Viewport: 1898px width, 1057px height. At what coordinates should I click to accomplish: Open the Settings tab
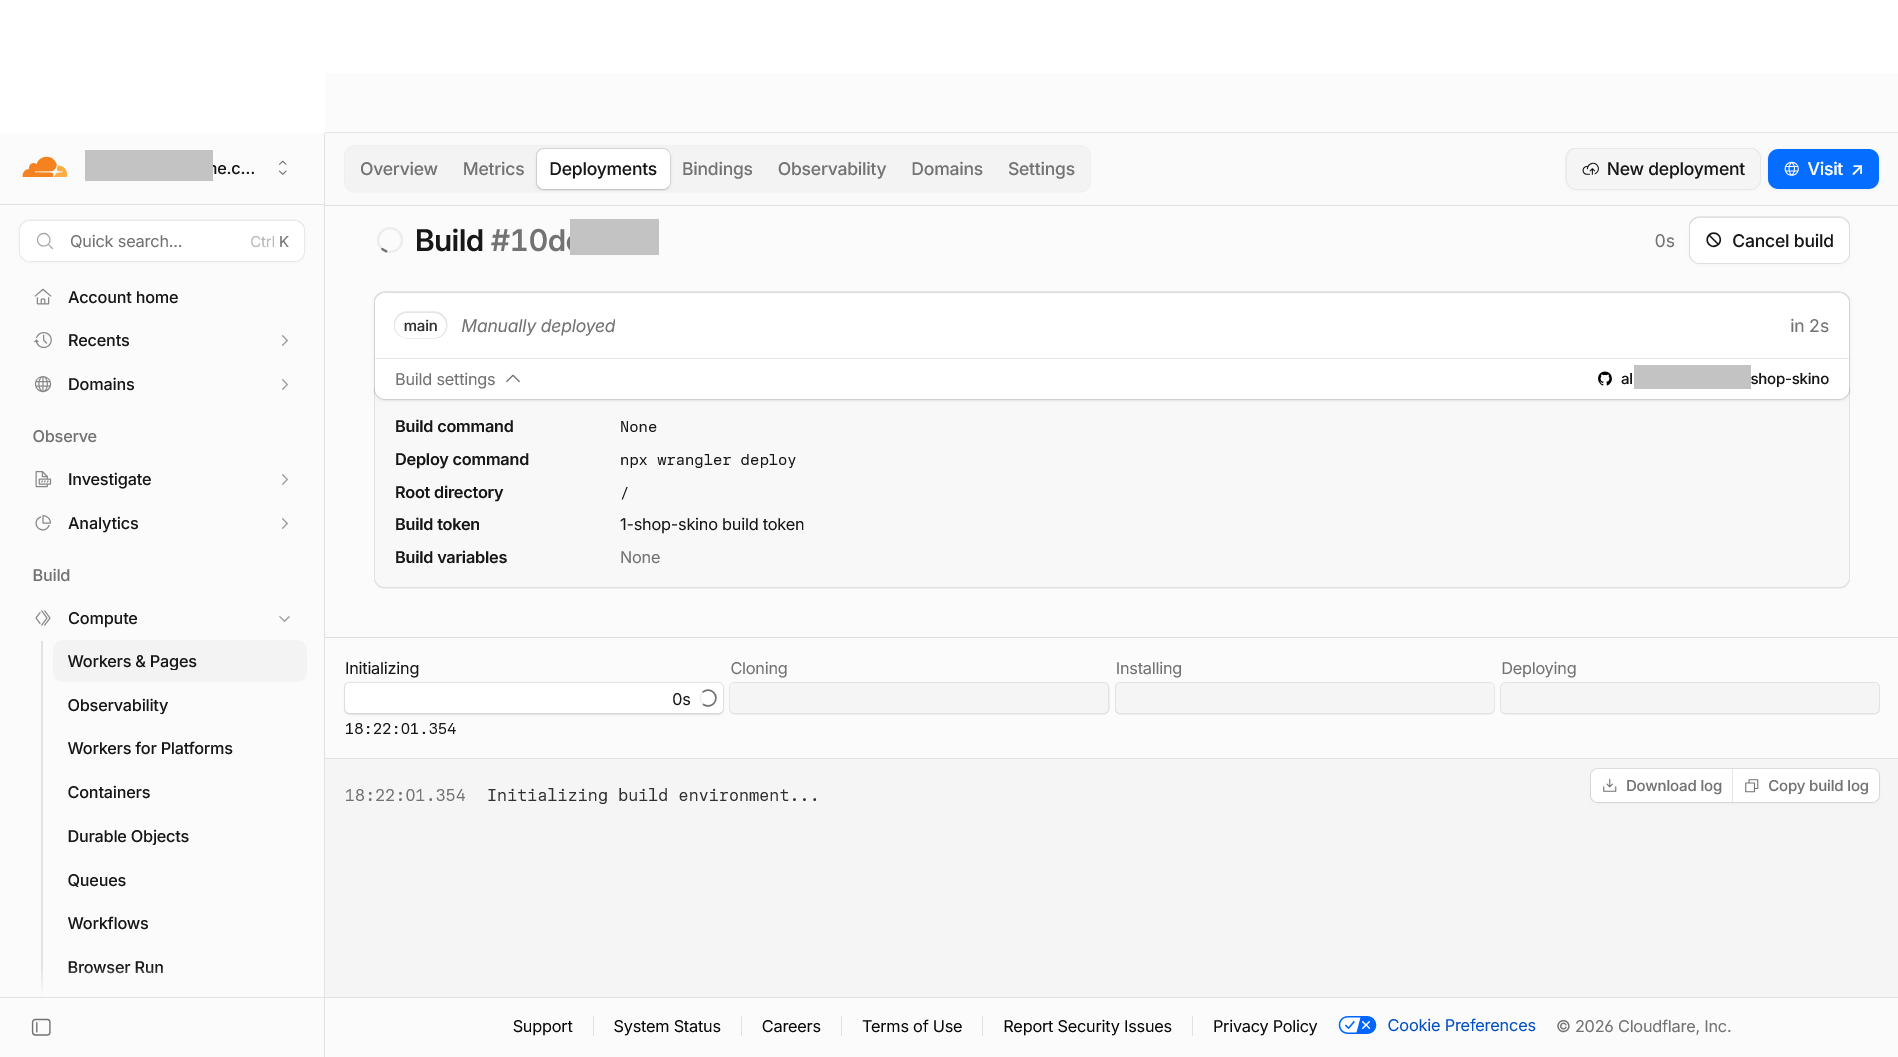point(1041,169)
